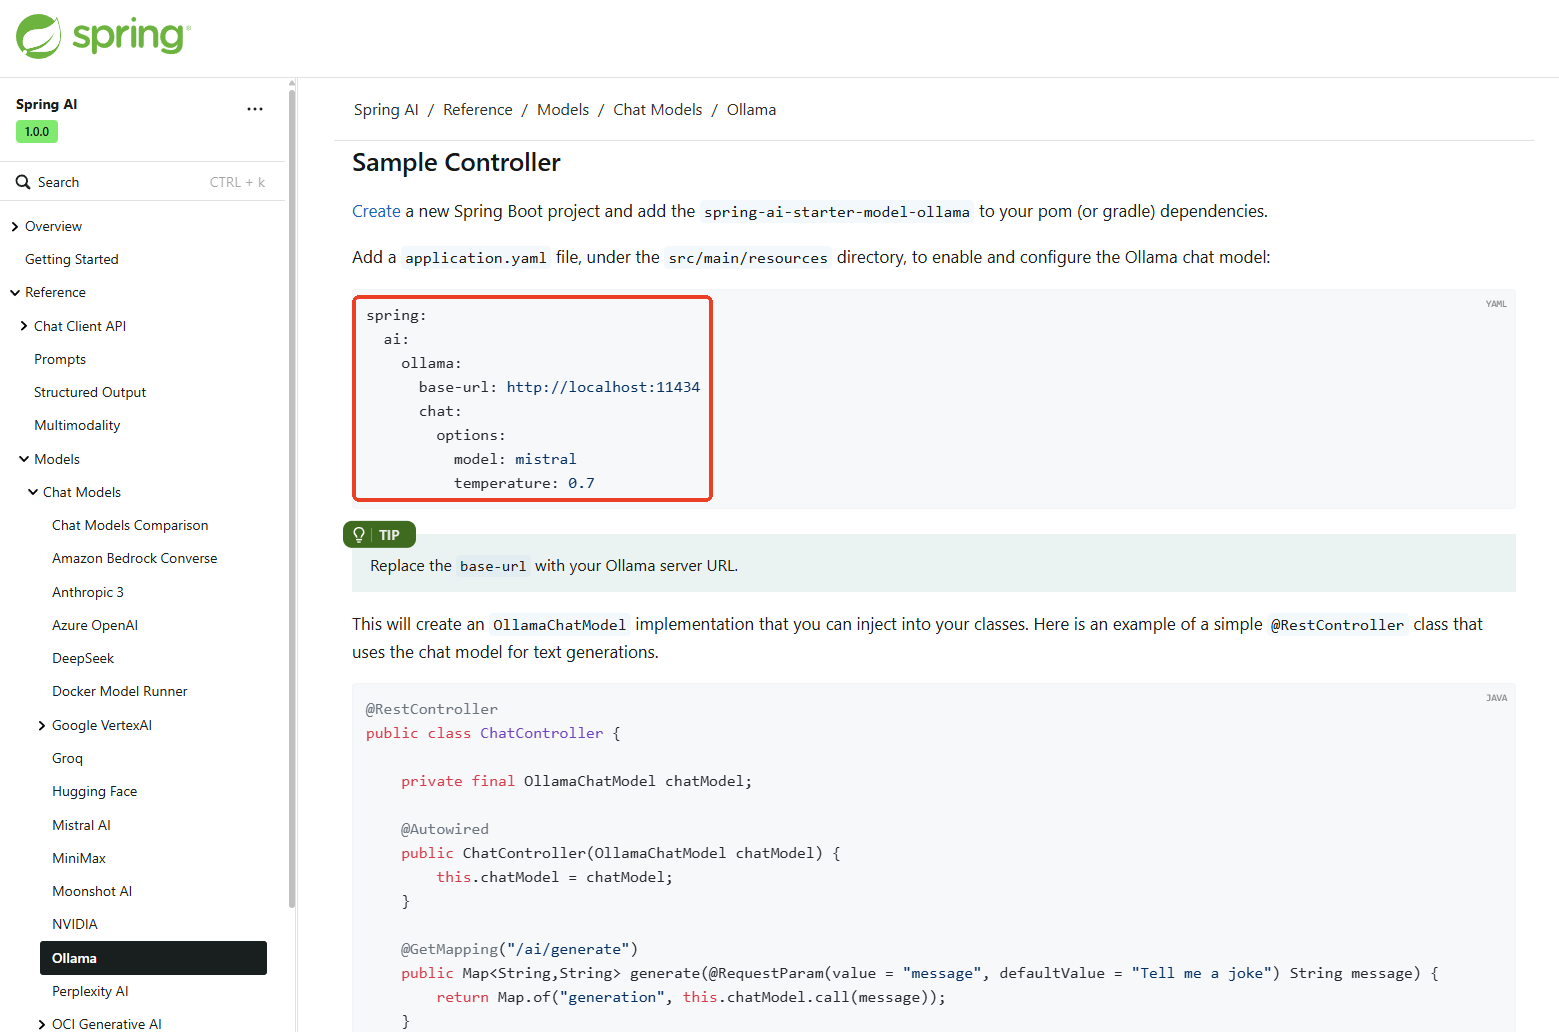The width and height of the screenshot is (1559, 1032).
Task: Open Chat Models Comparison page
Action: tap(130, 525)
